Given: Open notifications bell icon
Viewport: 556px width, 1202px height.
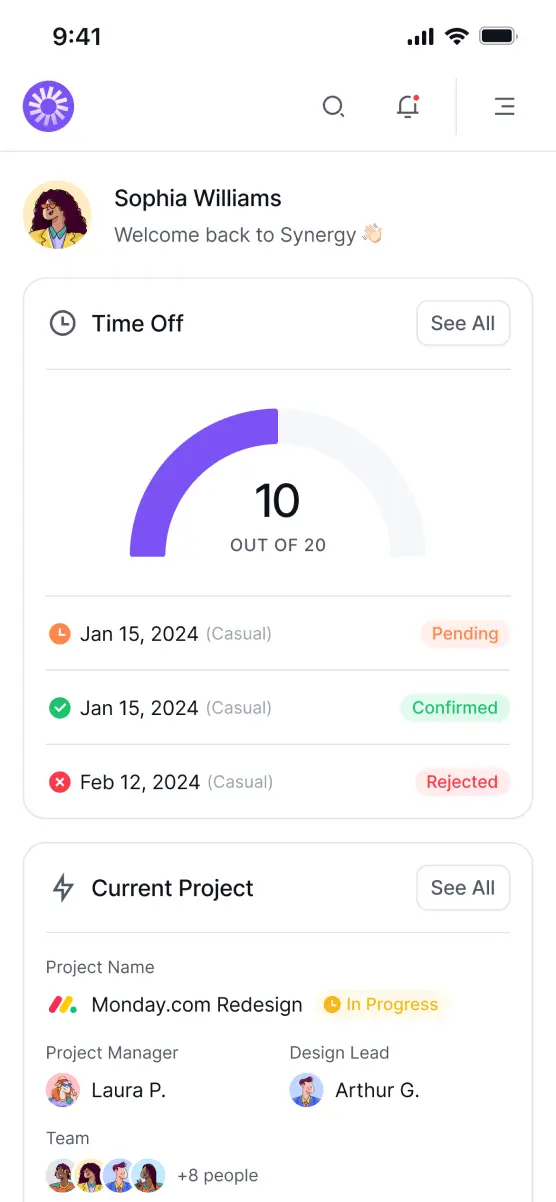Looking at the screenshot, I should [x=407, y=106].
